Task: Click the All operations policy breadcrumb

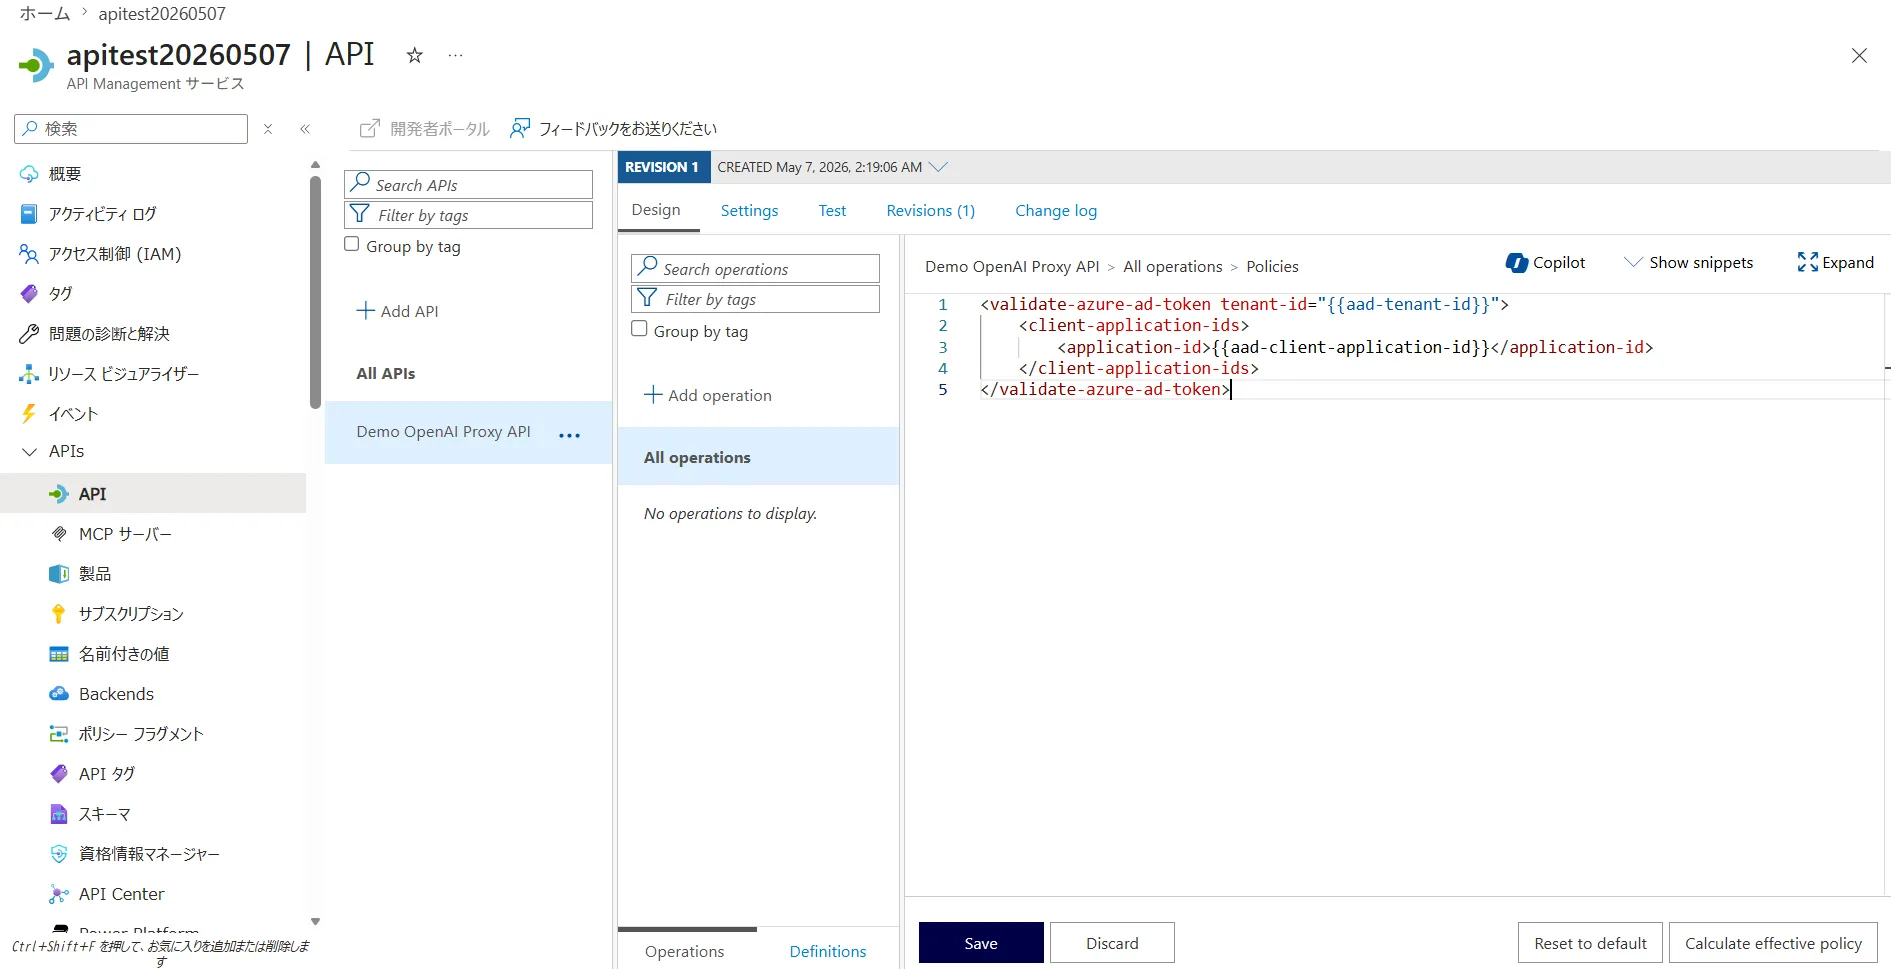Action: coord(1172,267)
